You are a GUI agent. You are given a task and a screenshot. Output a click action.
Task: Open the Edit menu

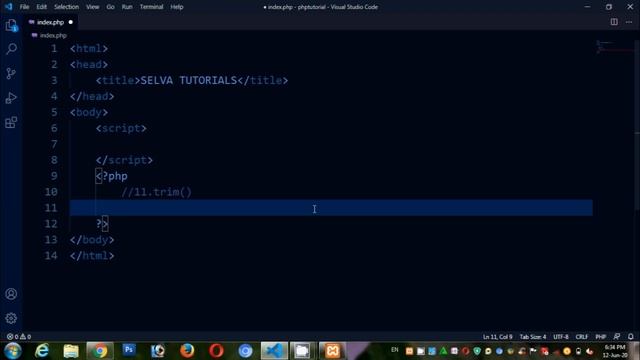tap(41, 7)
